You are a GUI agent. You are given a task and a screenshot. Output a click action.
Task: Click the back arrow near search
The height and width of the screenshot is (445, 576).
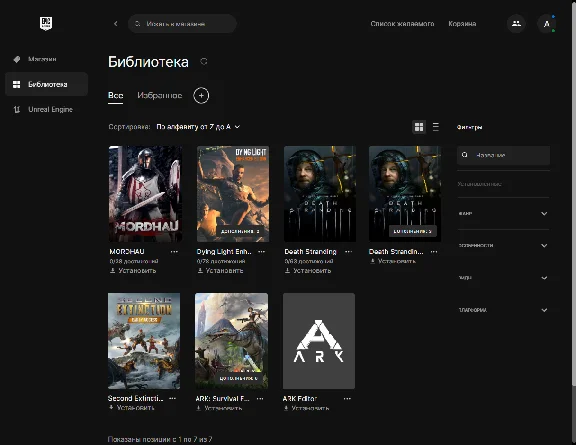[116, 24]
